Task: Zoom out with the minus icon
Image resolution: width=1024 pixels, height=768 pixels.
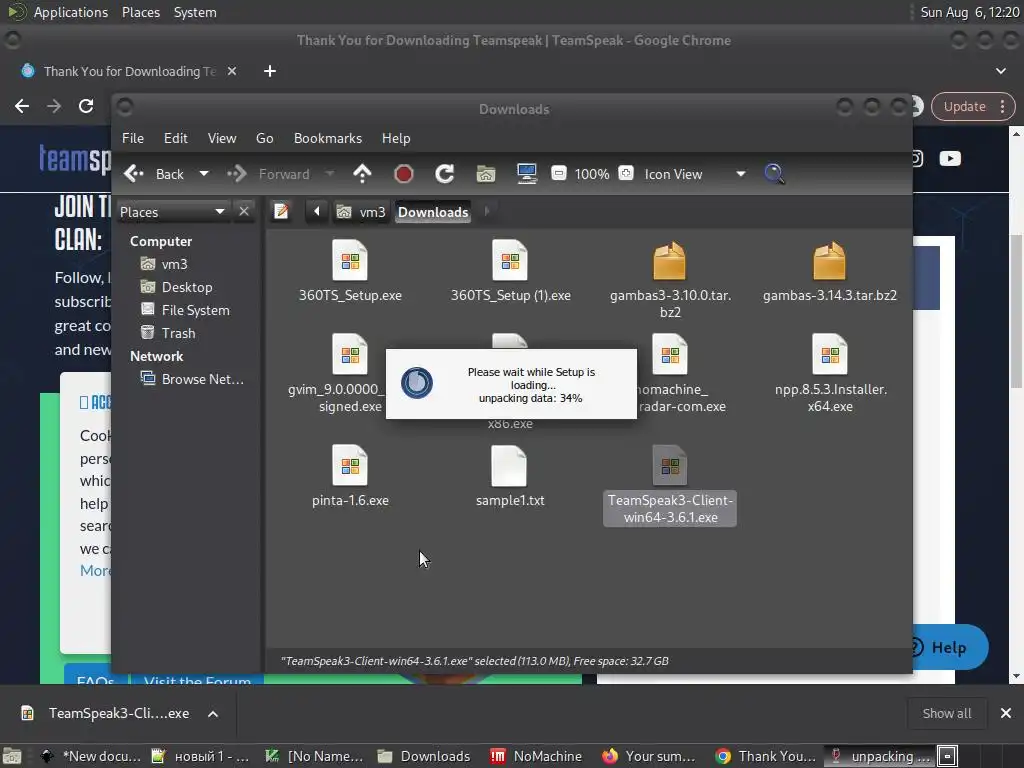Action: click(559, 173)
